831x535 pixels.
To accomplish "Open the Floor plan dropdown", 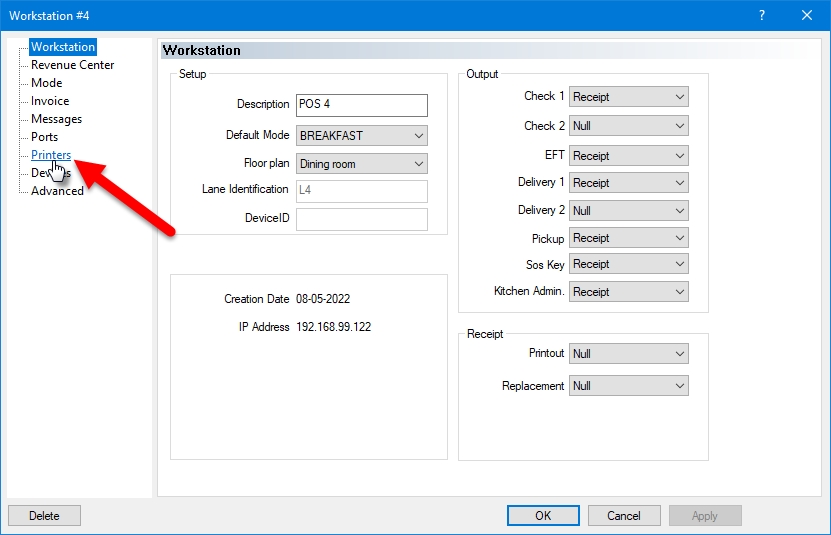I will pos(361,164).
